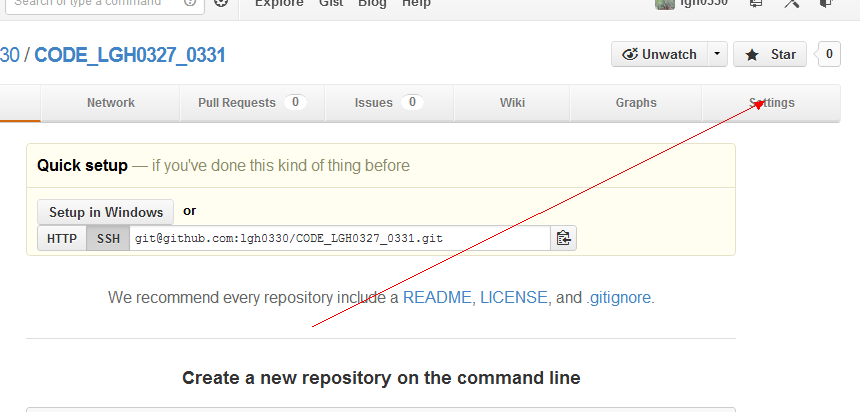
Task: Open the repository Settings tab
Action: [x=772, y=103]
